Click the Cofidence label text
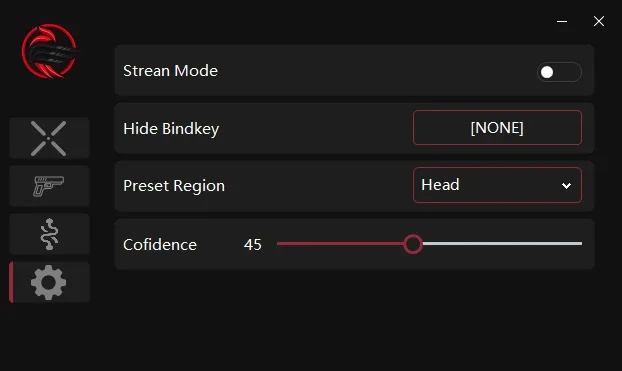Image resolution: width=622 pixels, height=371 pixels. coord(160,245)
